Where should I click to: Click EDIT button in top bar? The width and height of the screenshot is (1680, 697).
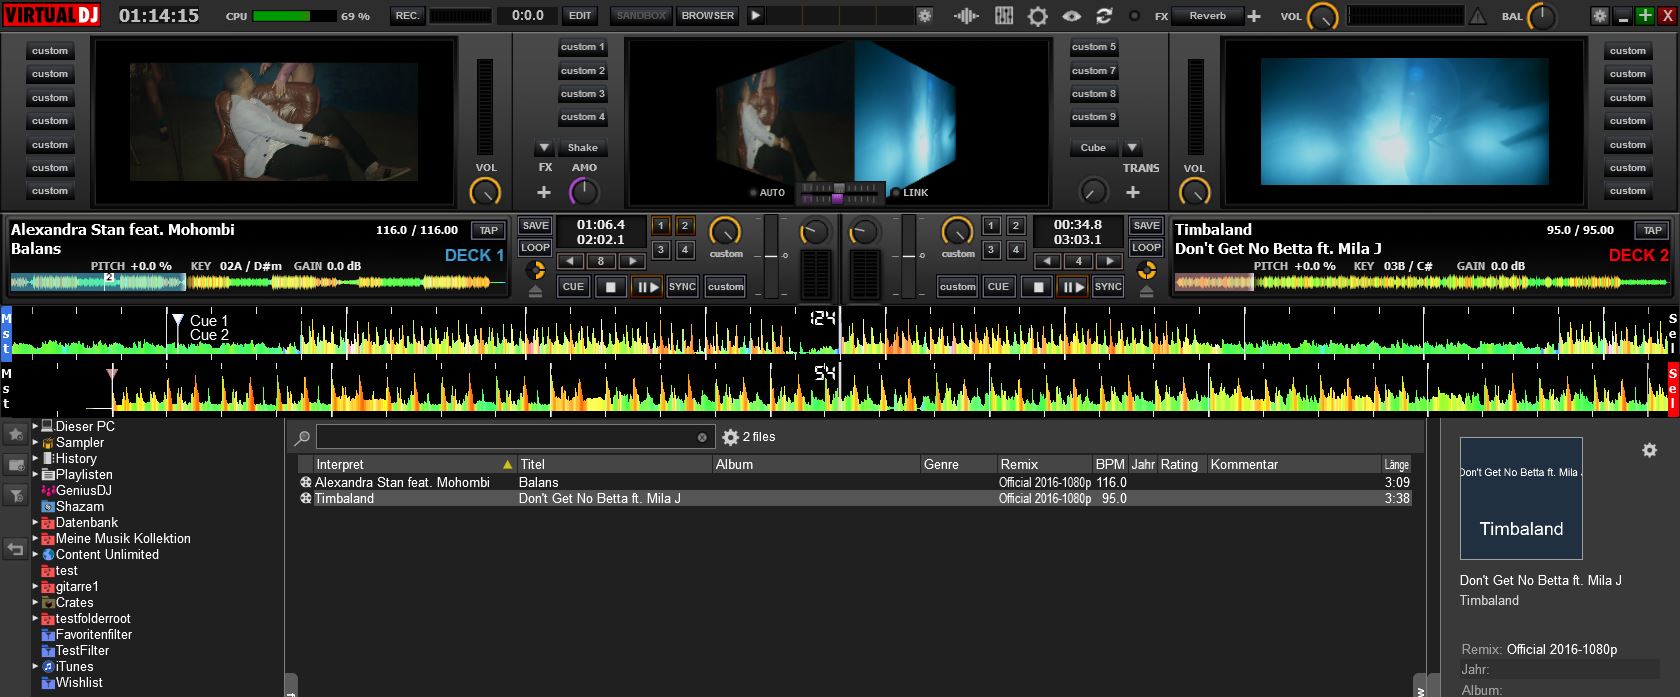580,16
